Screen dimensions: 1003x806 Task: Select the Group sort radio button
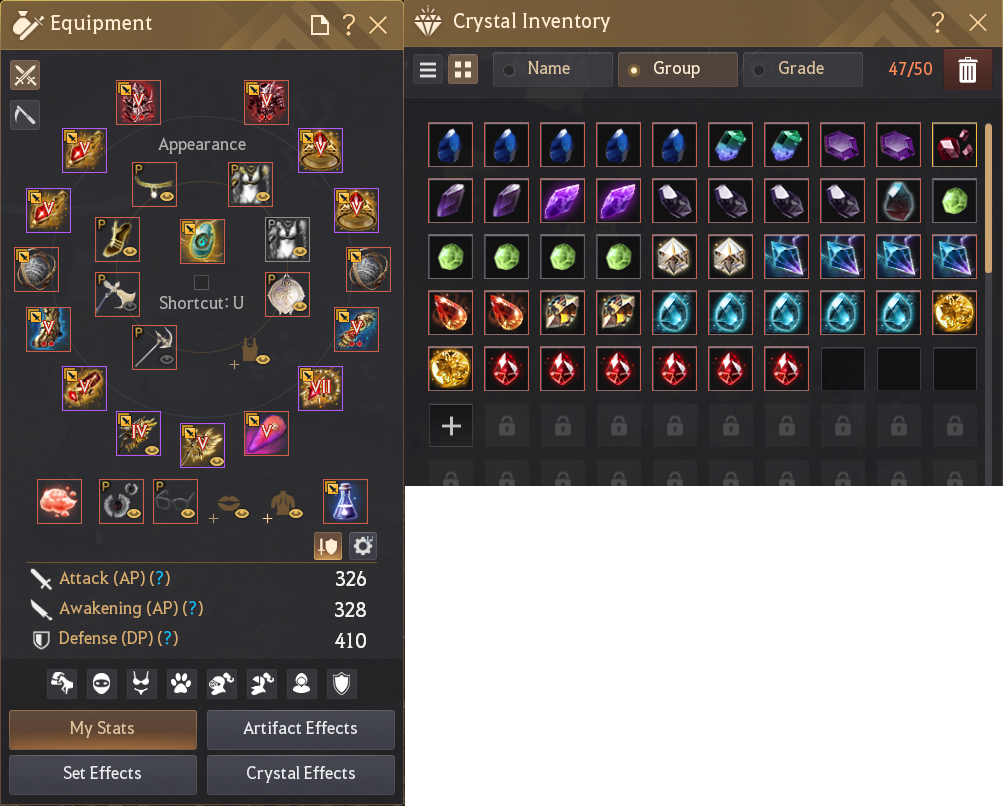(x=634, y=70)
